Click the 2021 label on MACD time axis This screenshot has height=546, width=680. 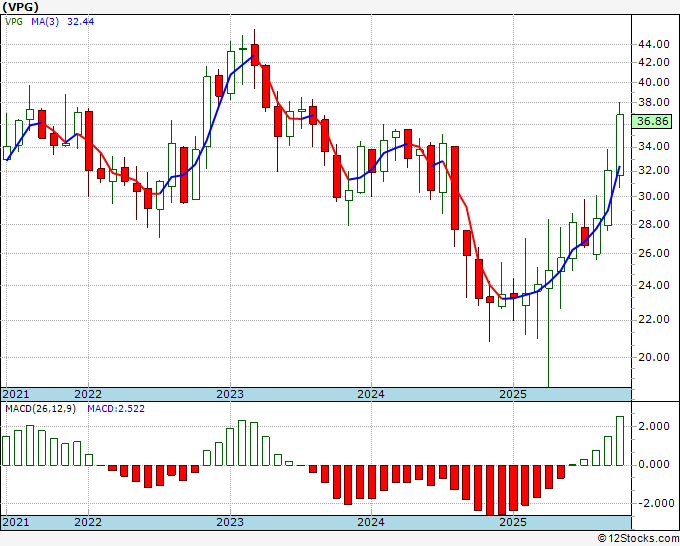16,522
